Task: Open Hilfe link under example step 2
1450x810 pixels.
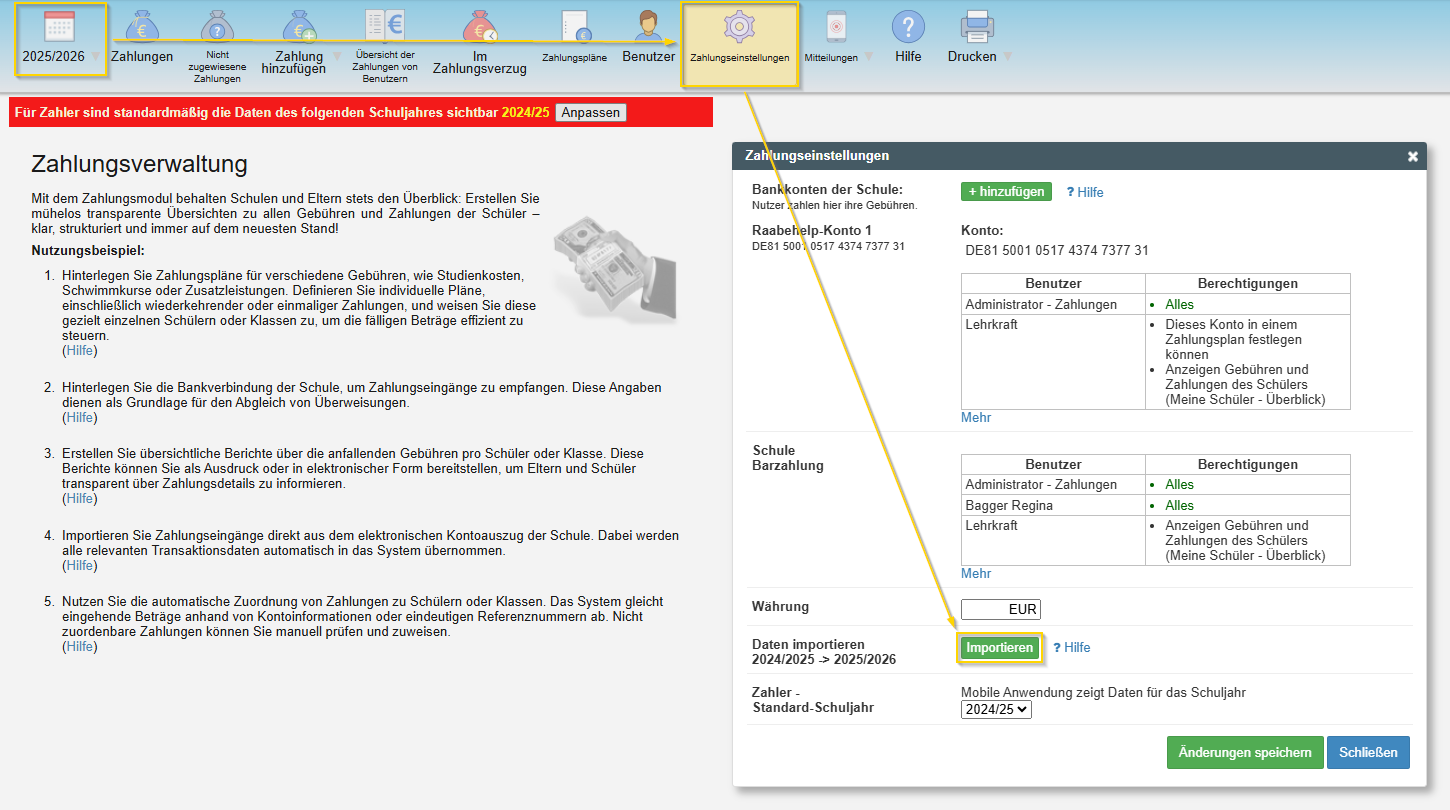Action: point(80,418)
